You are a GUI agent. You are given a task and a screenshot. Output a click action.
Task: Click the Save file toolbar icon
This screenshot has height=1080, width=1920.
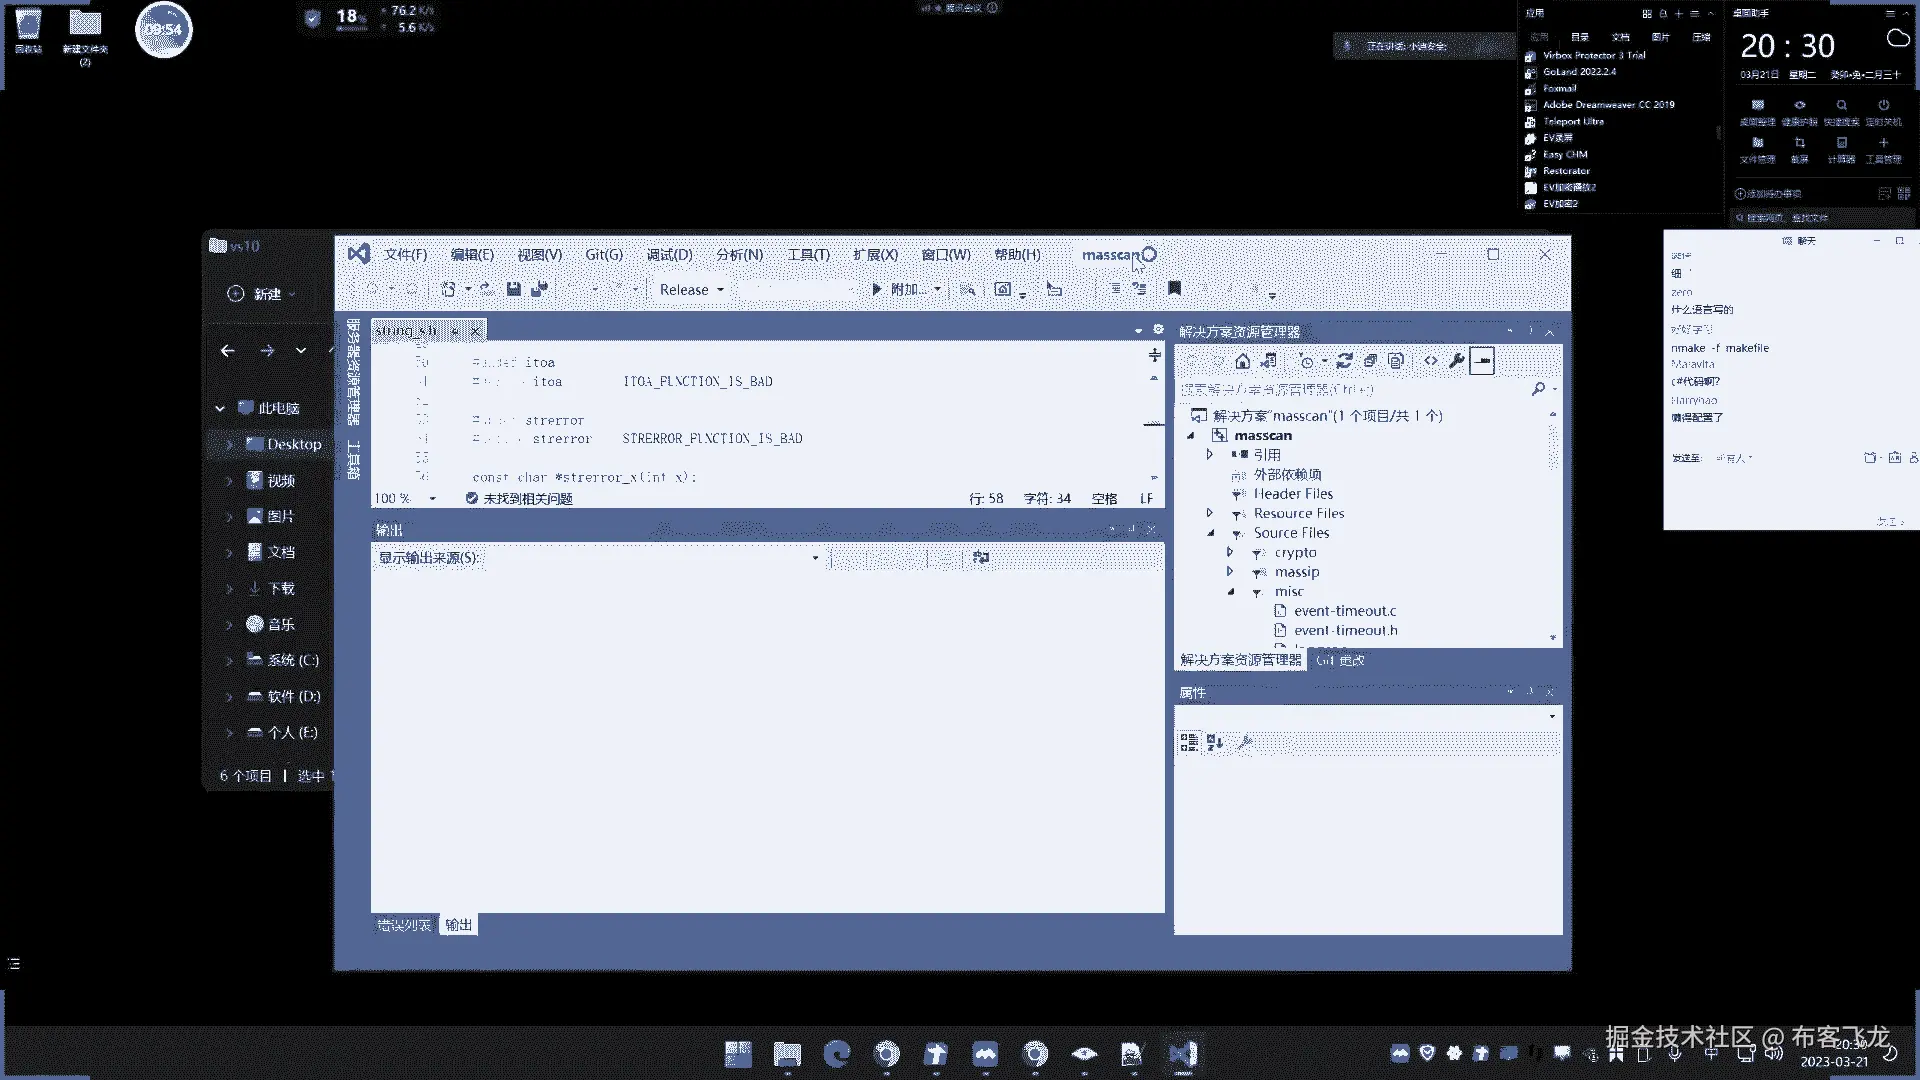point(513,289)
